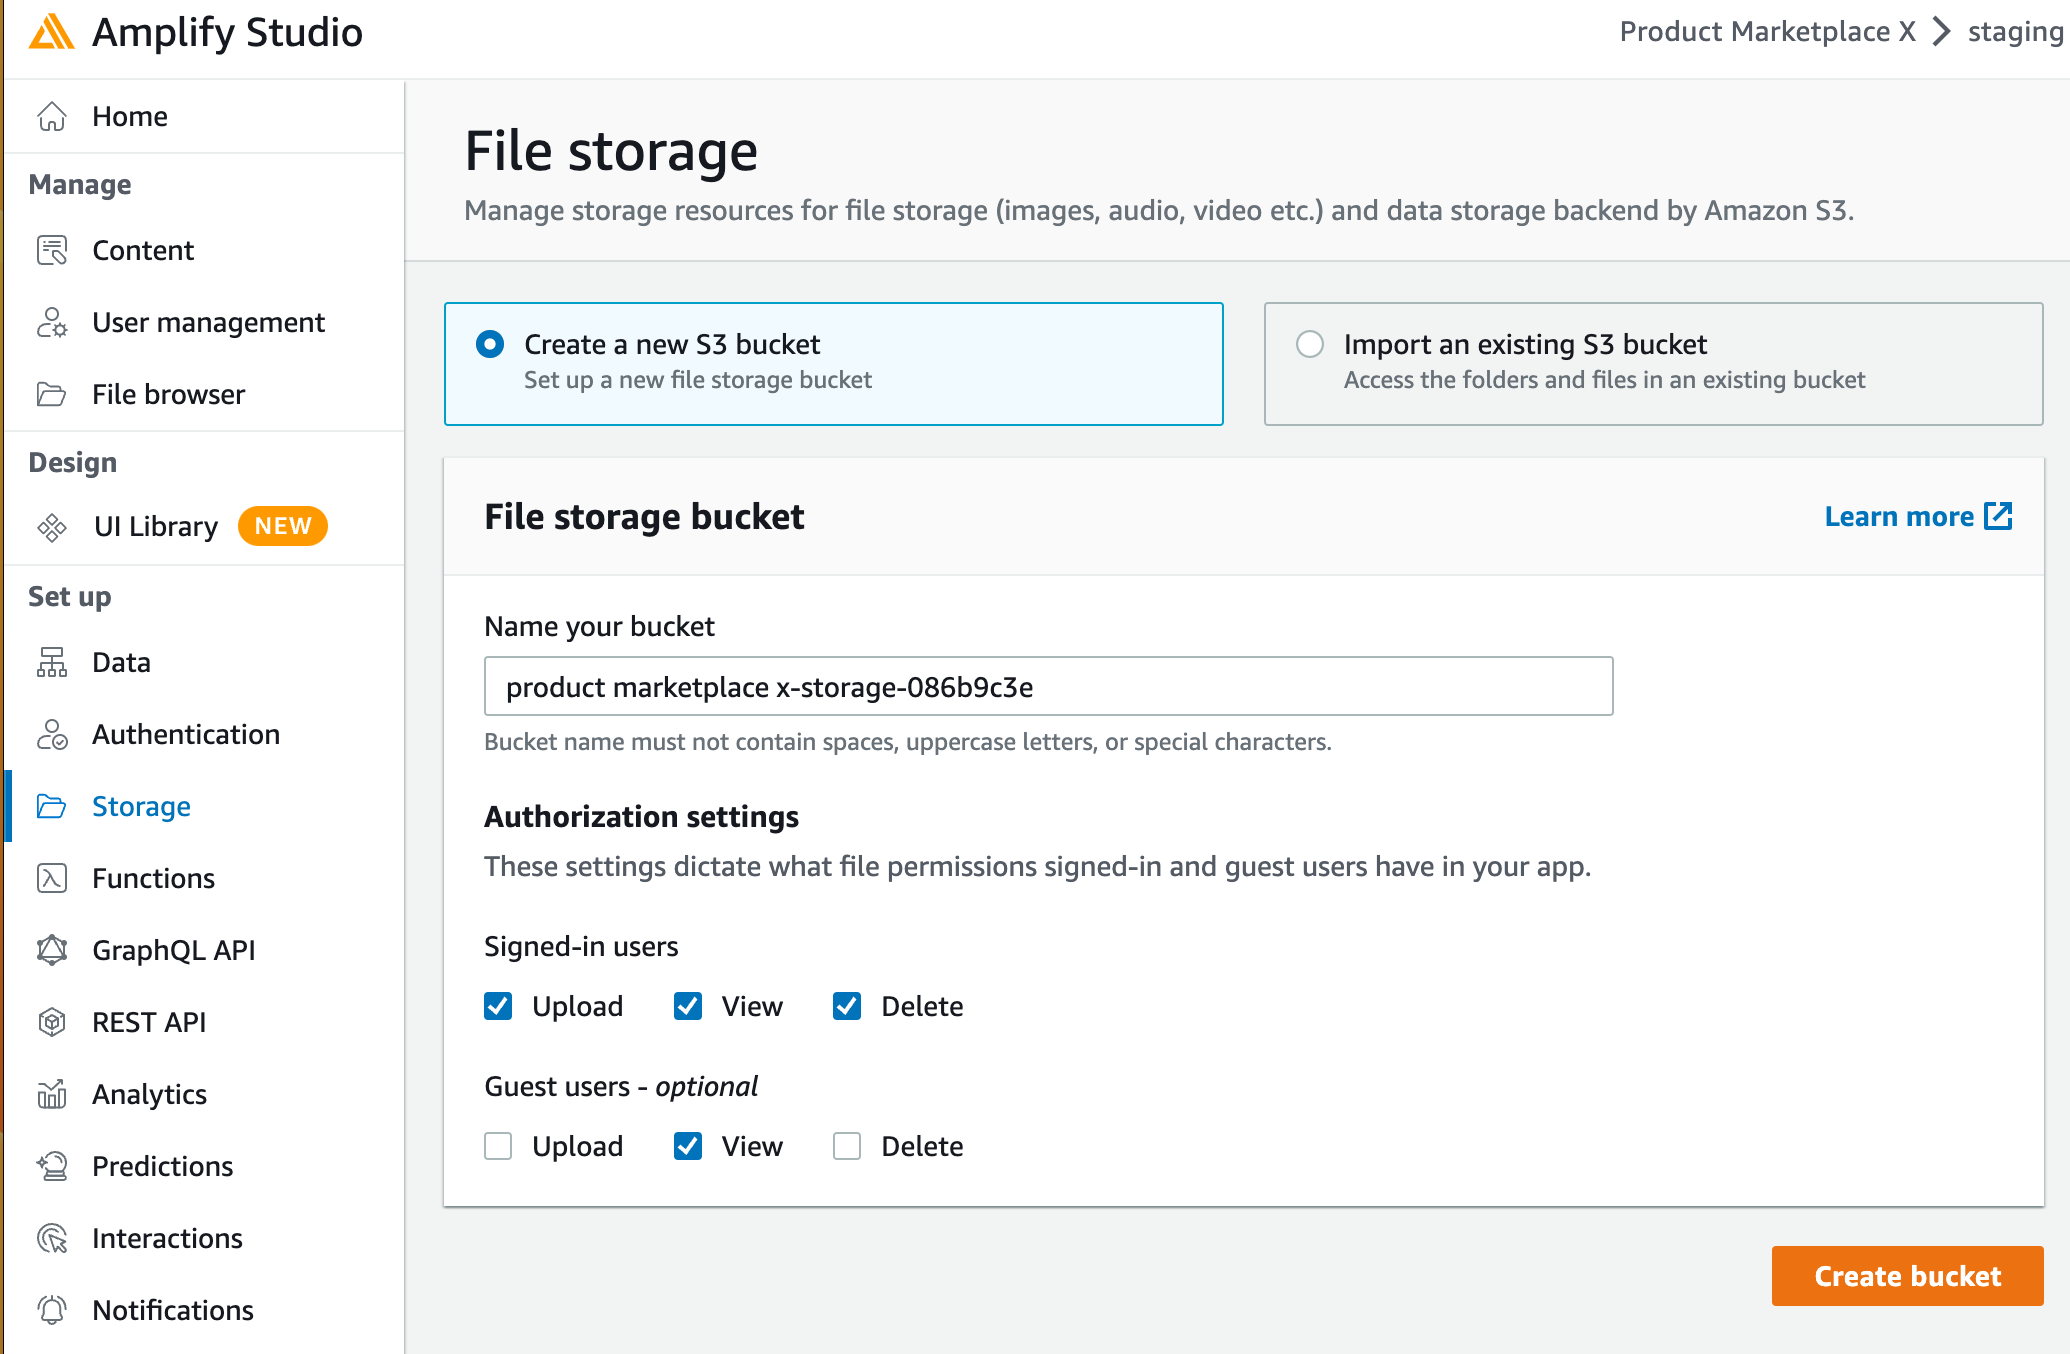
Task: Click the Interactions icon
Action: coord(52,1238)
